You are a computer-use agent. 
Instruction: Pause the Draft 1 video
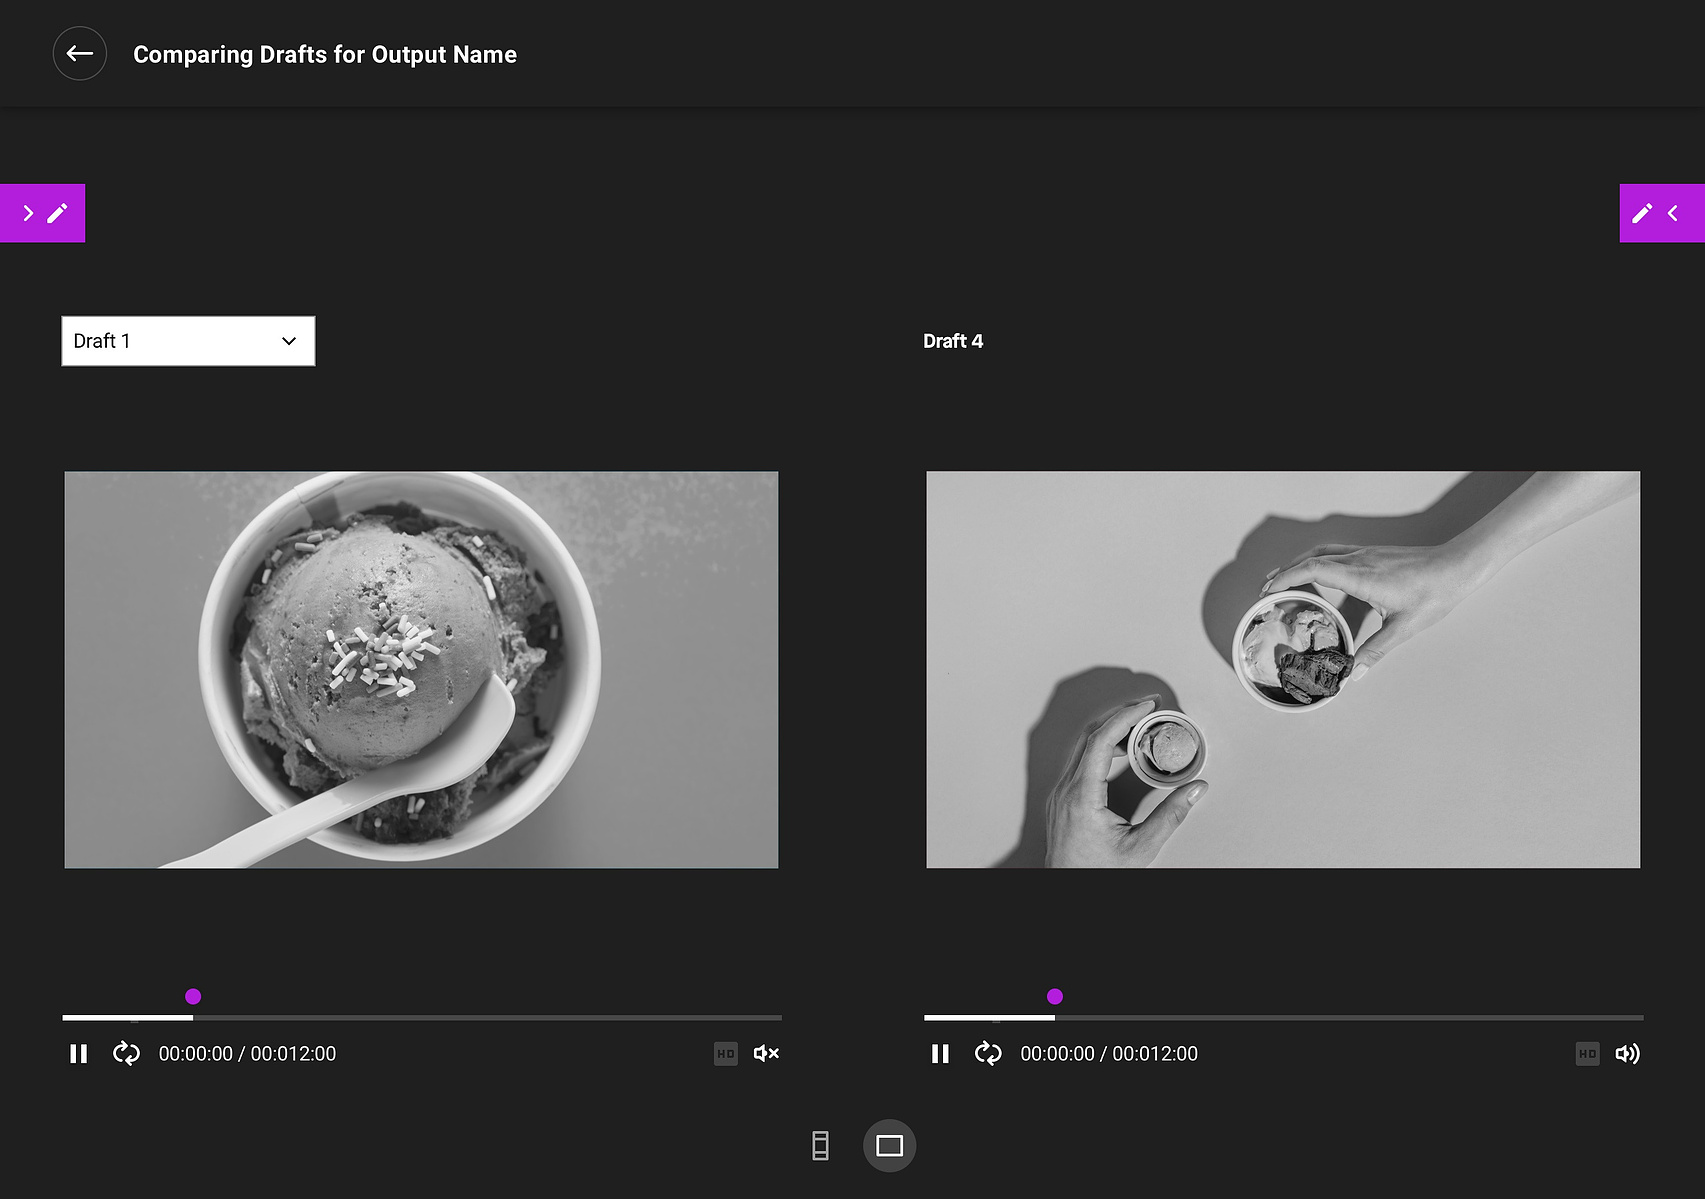[79, 1053]
